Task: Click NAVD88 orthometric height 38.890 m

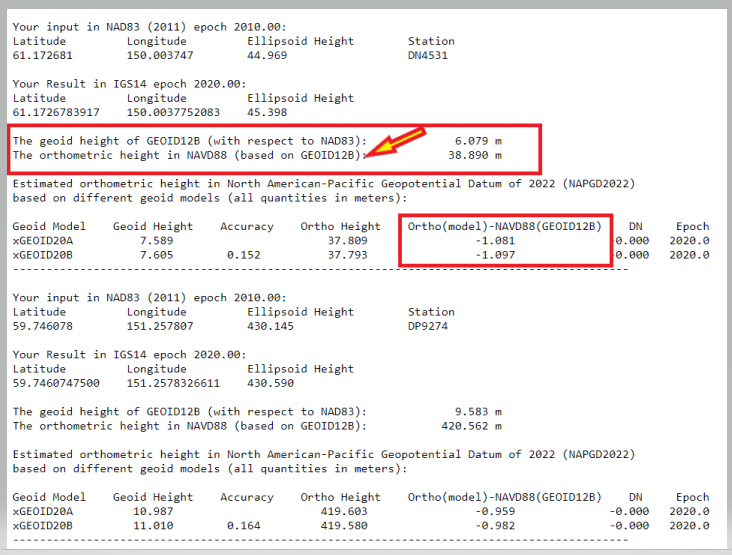Action: point(474,156)
